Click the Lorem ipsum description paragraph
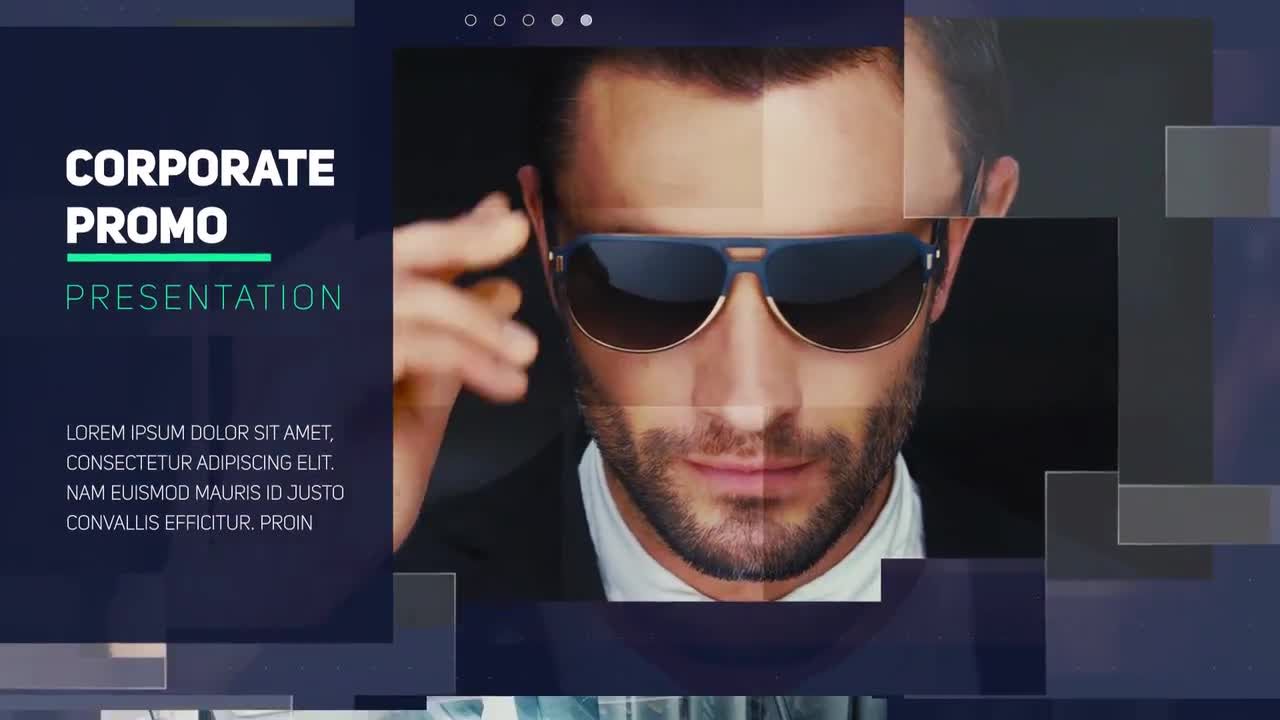Image resolution: width=1280 pixels, height=720 pixels. point(205,478)
